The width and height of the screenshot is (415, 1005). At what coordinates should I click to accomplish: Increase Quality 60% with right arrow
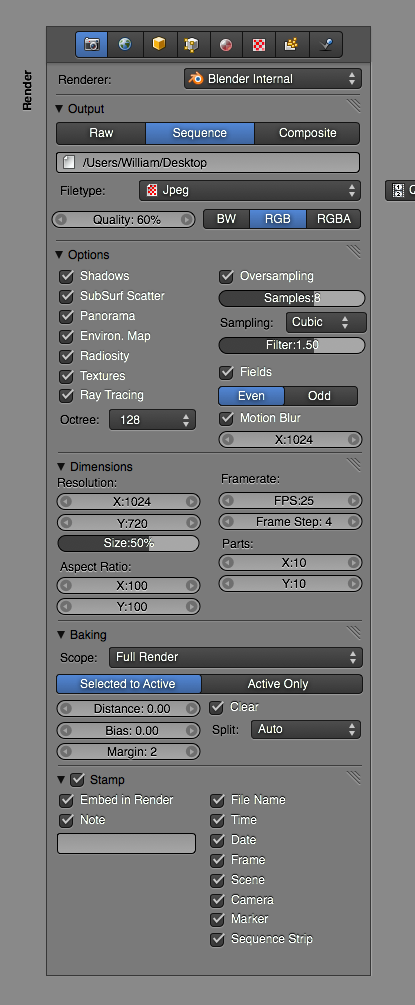click(x=186, y=220)
